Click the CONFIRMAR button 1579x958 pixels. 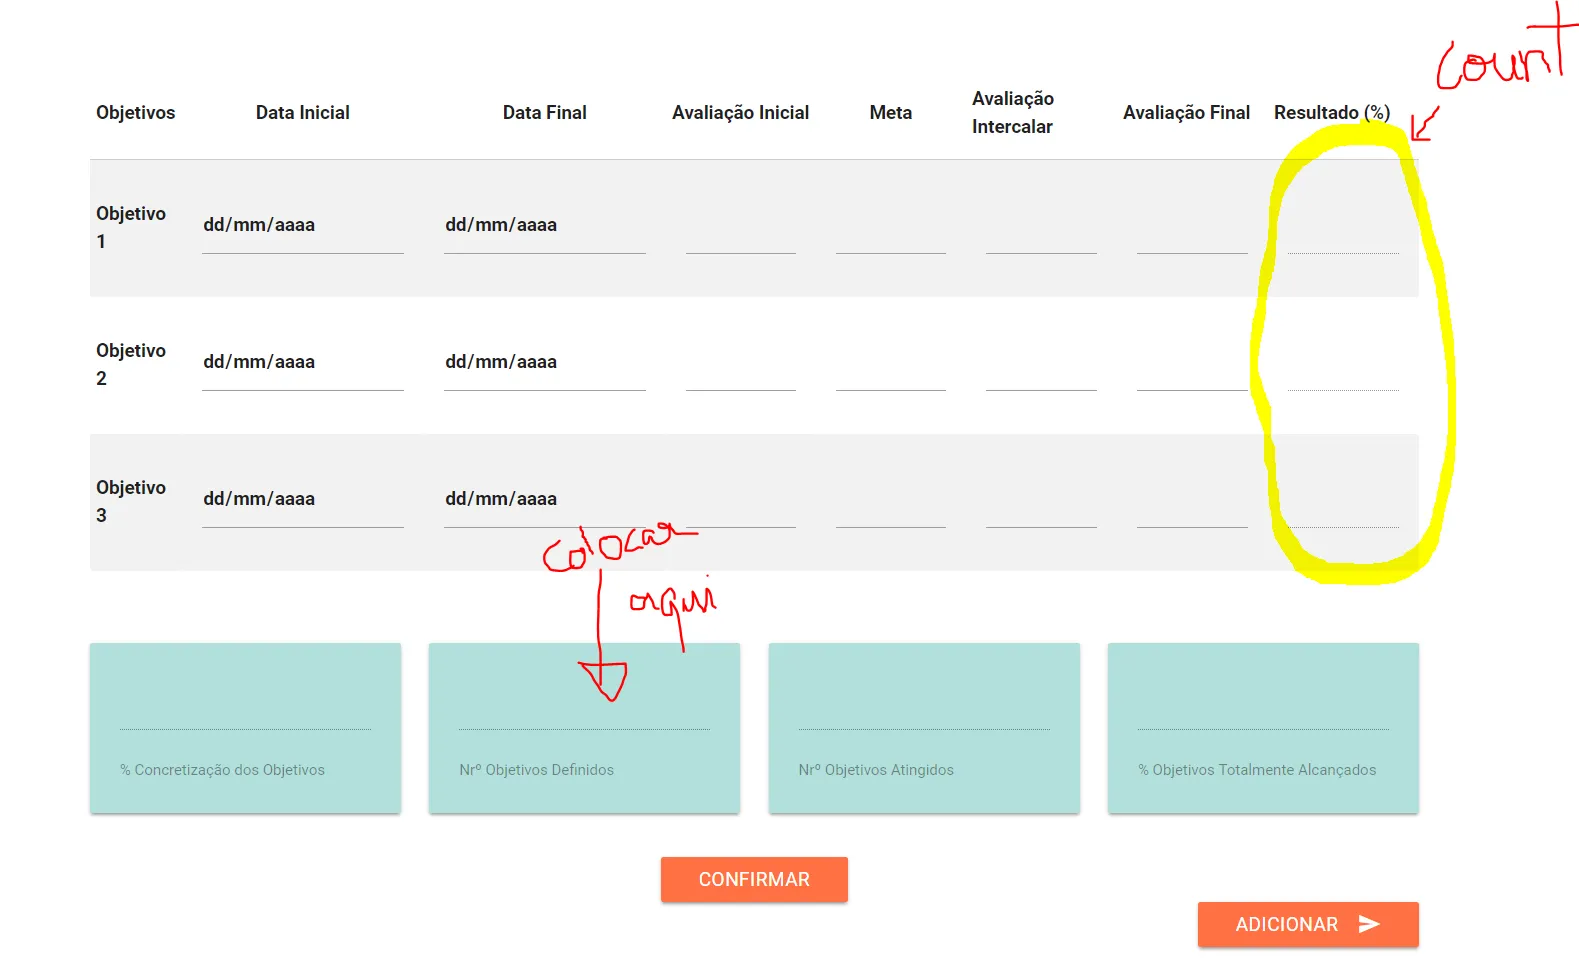[754, 879]
